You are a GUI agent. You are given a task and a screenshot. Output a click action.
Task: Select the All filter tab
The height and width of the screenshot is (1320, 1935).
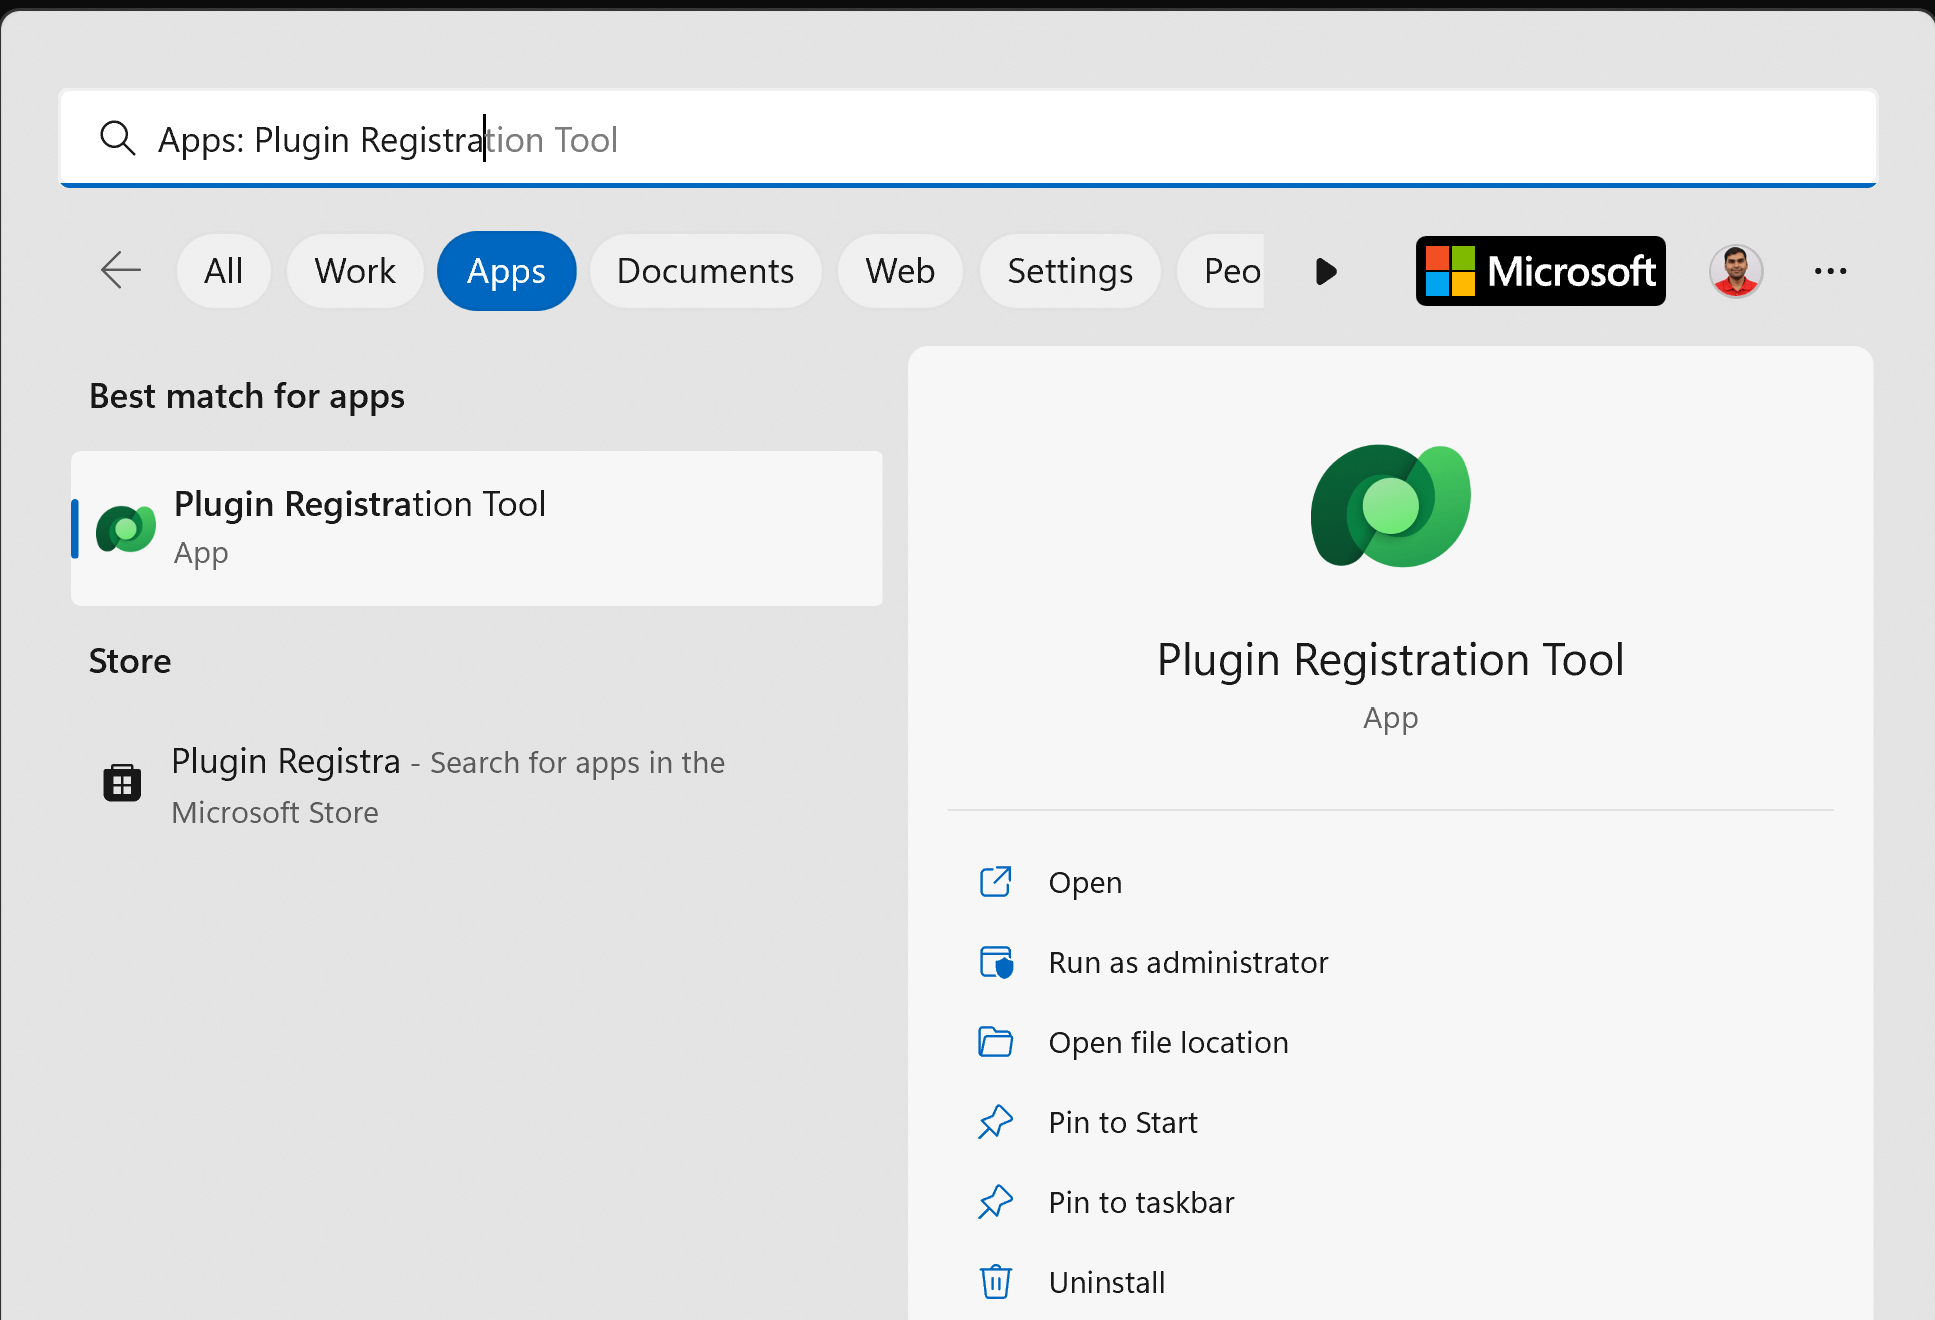point(224,271)
